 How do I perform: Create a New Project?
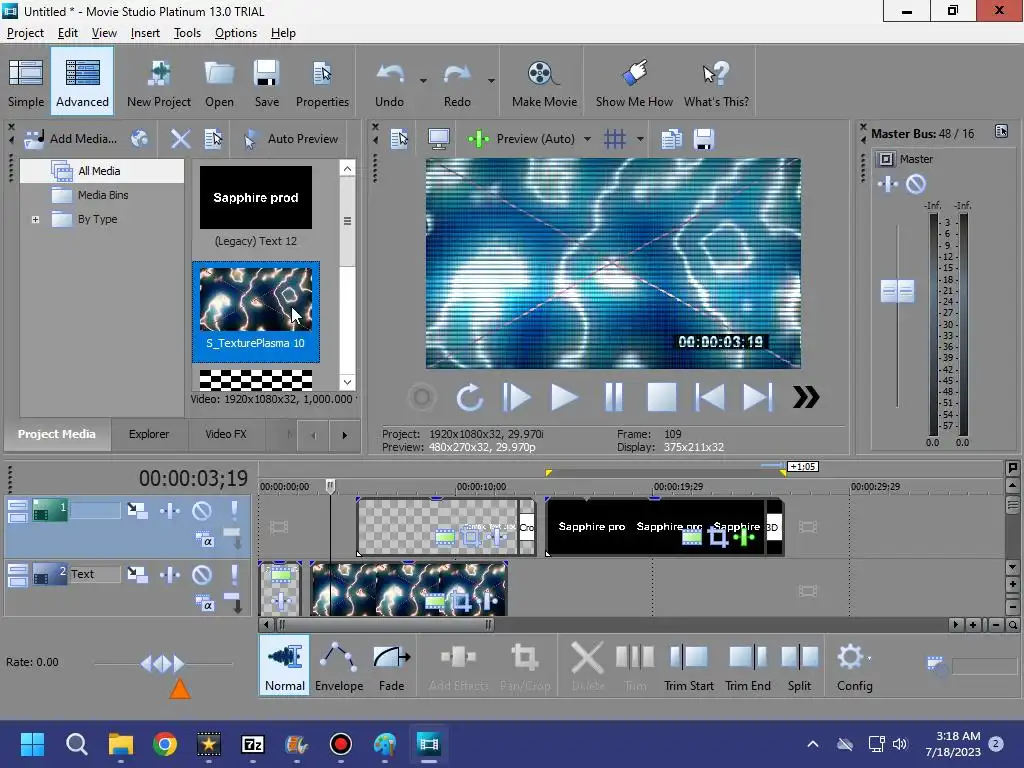click(159, 82)
